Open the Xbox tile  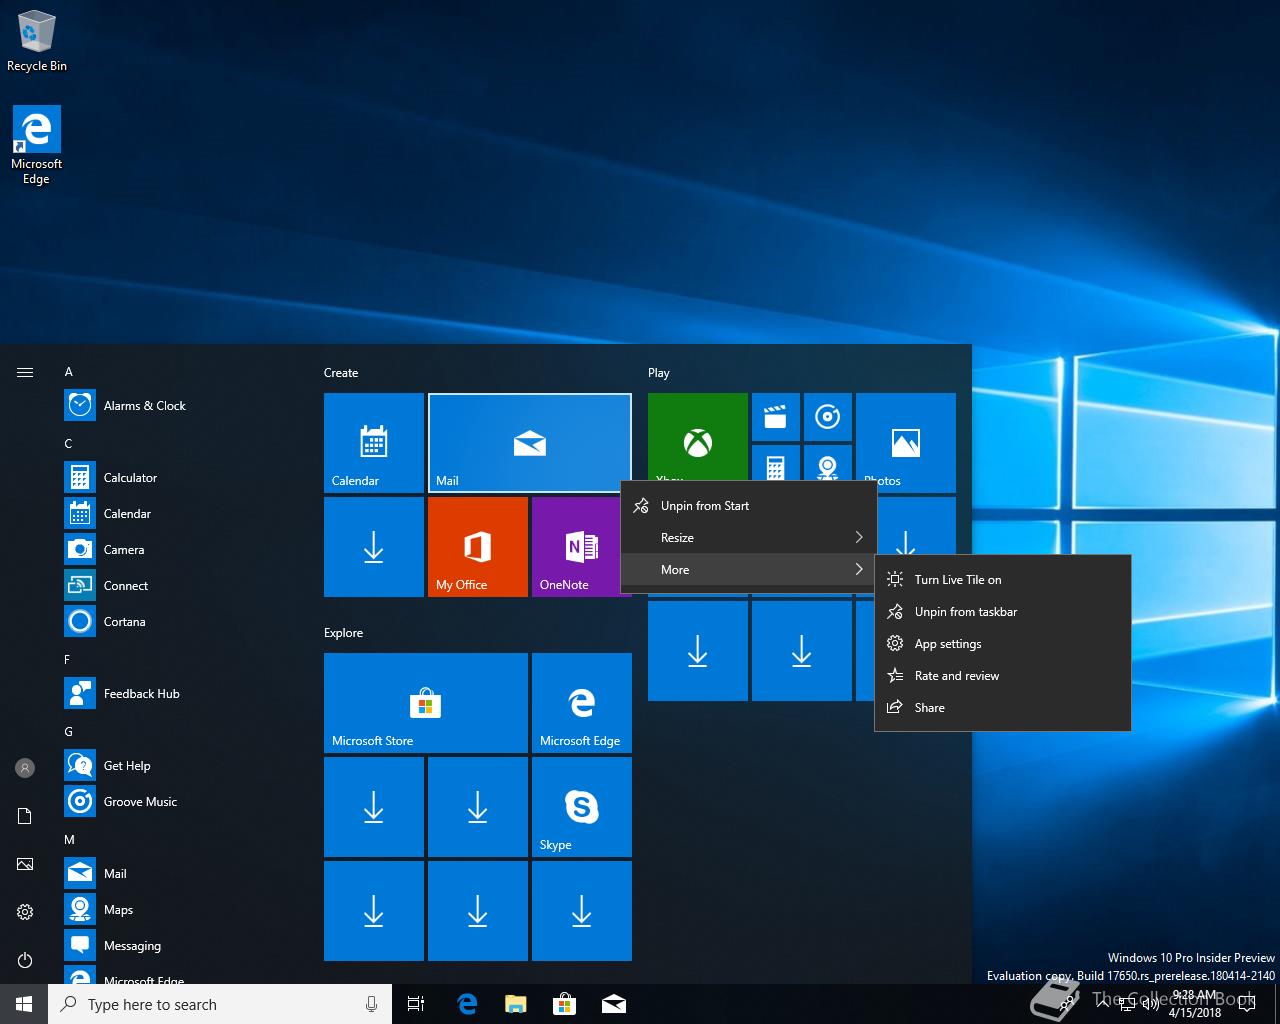[x=698, y=437]
